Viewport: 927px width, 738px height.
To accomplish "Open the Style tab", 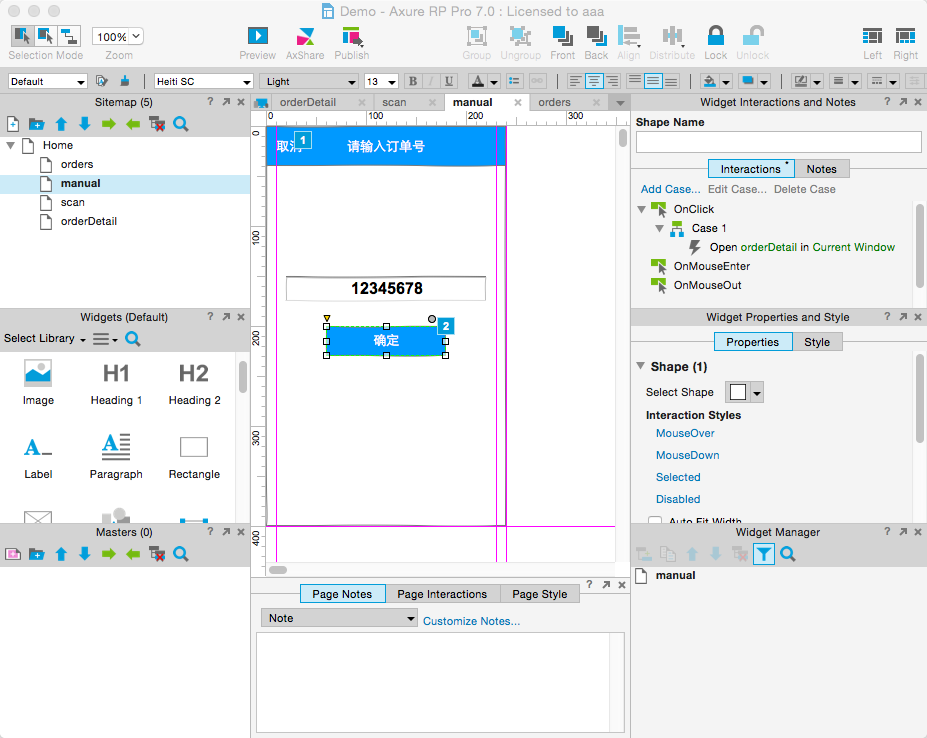I will [x=817, y=342].
